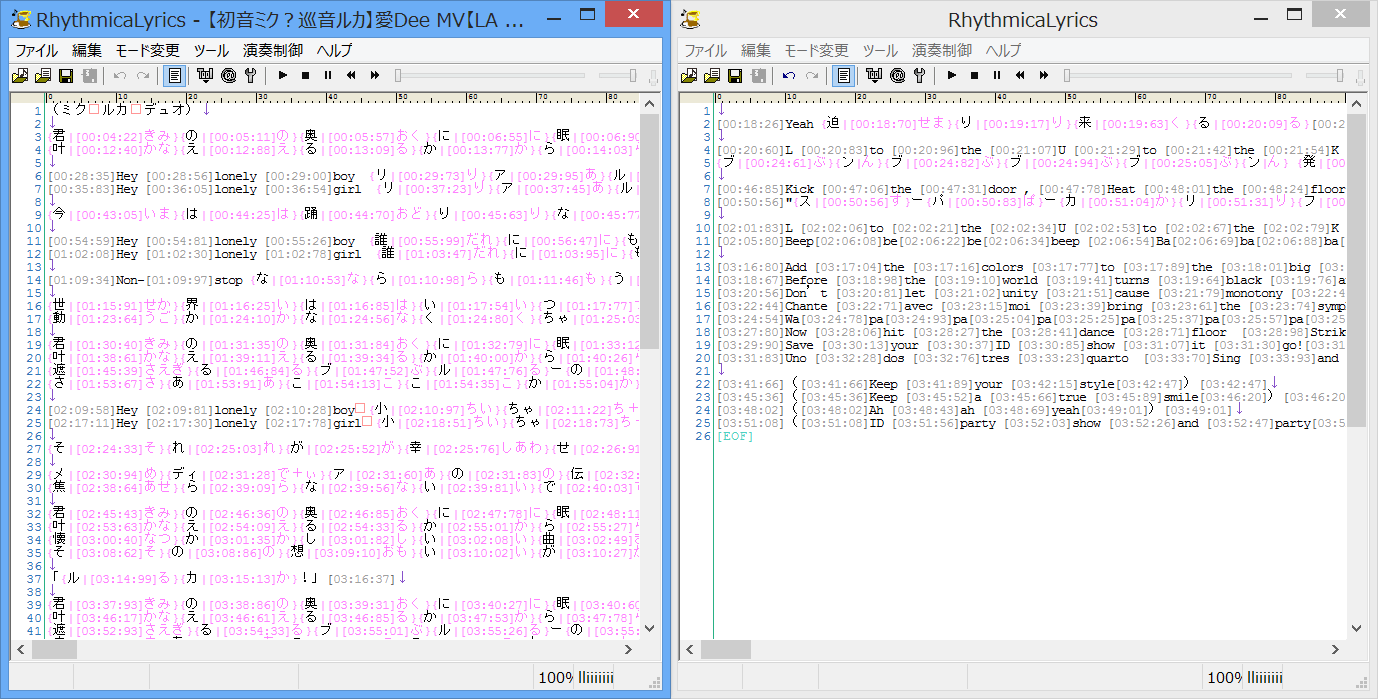Fast-forward playback in left window
The width and height of the screenshot is (1378, 699).
(375, 75)
